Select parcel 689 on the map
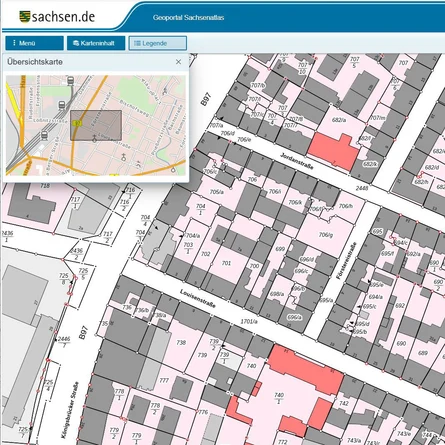Screen dimensions: 445x445 [423, 353]
